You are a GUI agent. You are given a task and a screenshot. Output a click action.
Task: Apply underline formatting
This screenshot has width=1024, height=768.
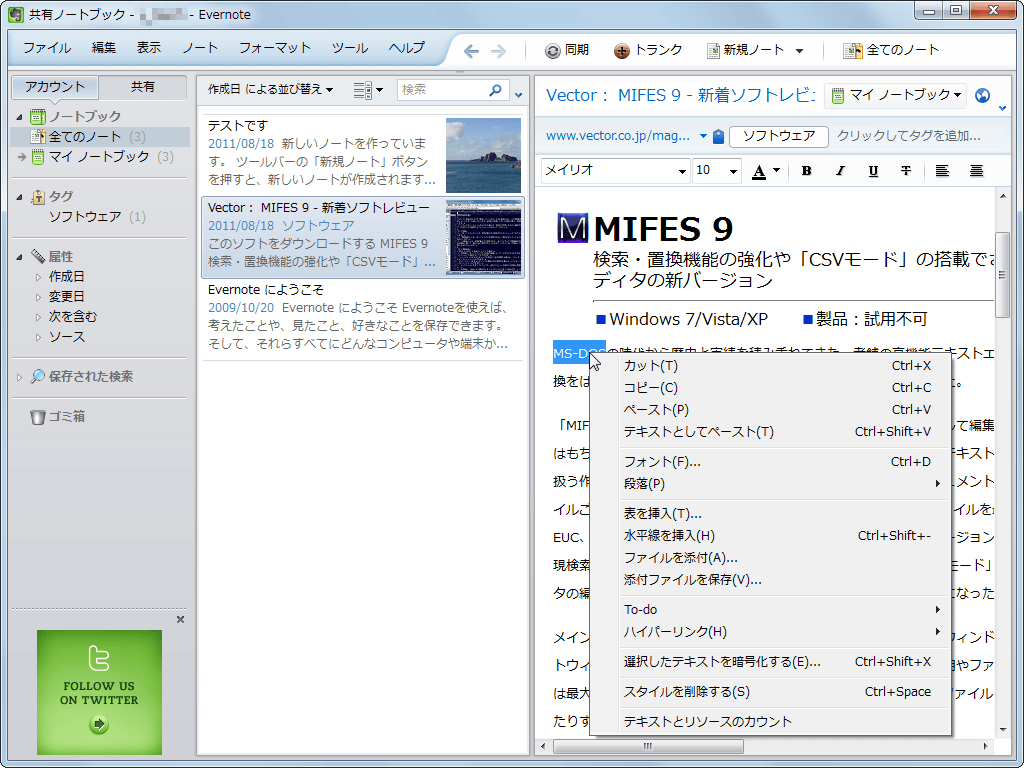coord(873,171)
